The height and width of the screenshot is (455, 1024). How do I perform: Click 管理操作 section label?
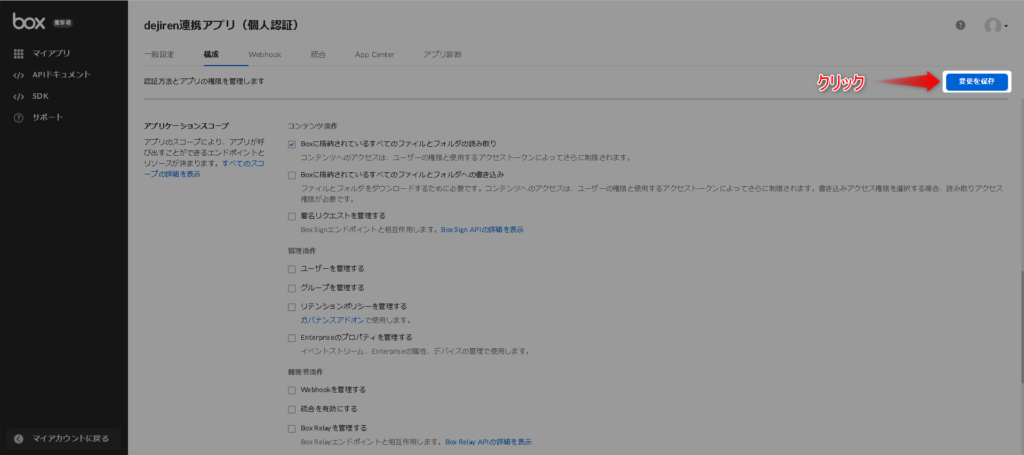click(x=300, y=251)
